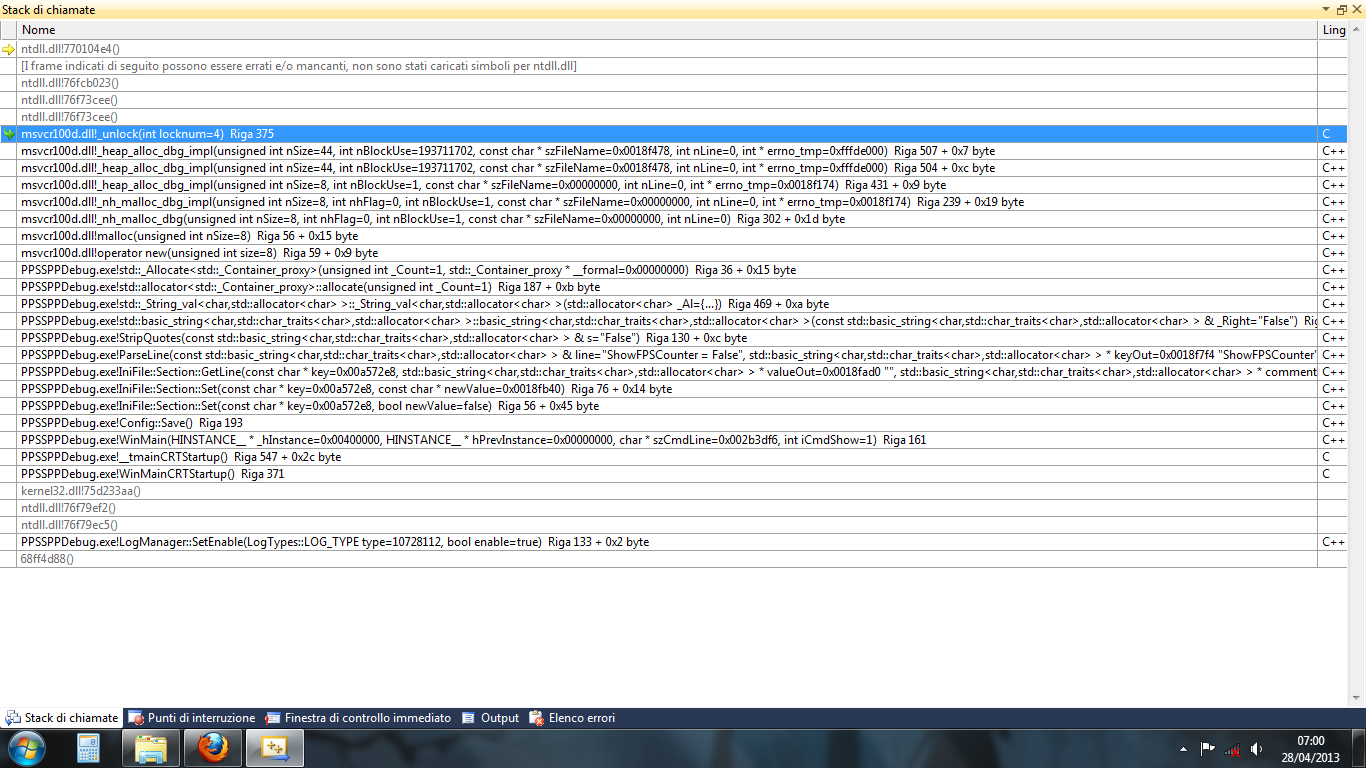Maximize the Stack di chiamate panel

coord(1342,9)
